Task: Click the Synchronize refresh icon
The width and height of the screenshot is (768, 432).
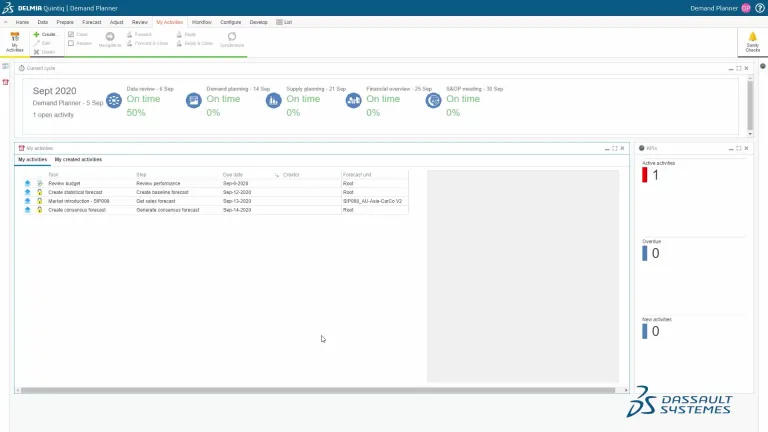Action: pyautogui.click(x=232, y=37)
